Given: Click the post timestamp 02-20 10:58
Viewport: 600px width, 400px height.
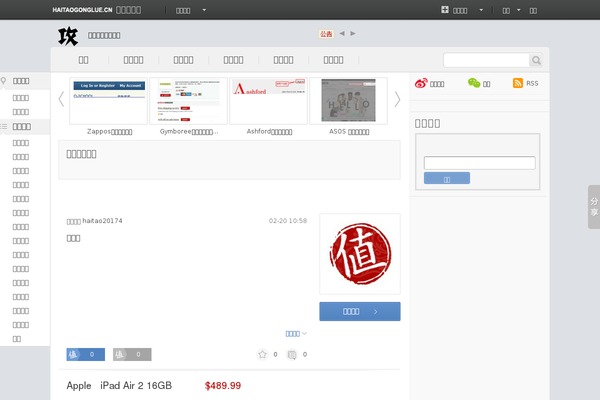Looking at the screenshot, I should 288,220.
